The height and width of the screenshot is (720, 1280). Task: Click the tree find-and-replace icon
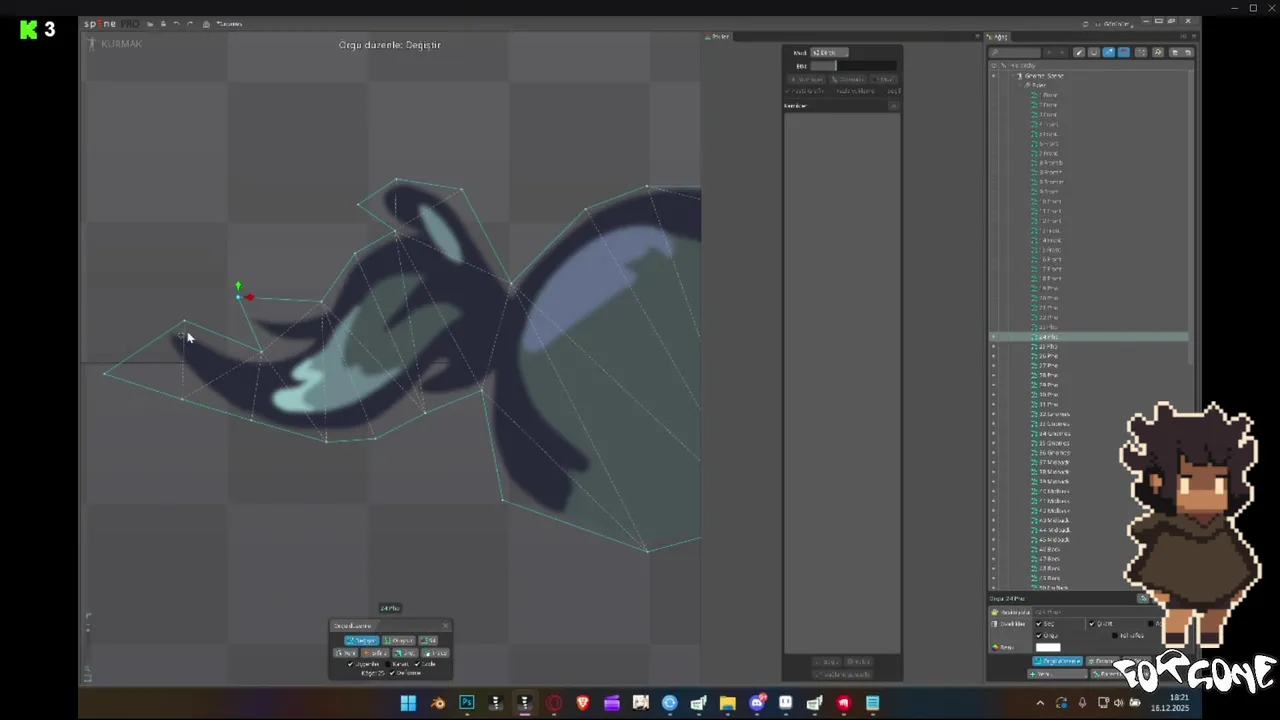[1158, 52]
